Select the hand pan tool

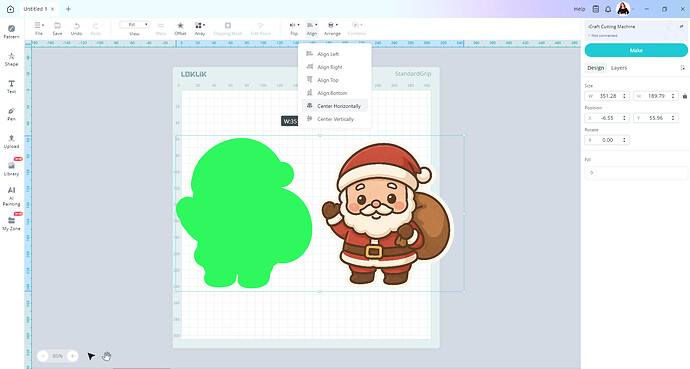pos(106,356)
